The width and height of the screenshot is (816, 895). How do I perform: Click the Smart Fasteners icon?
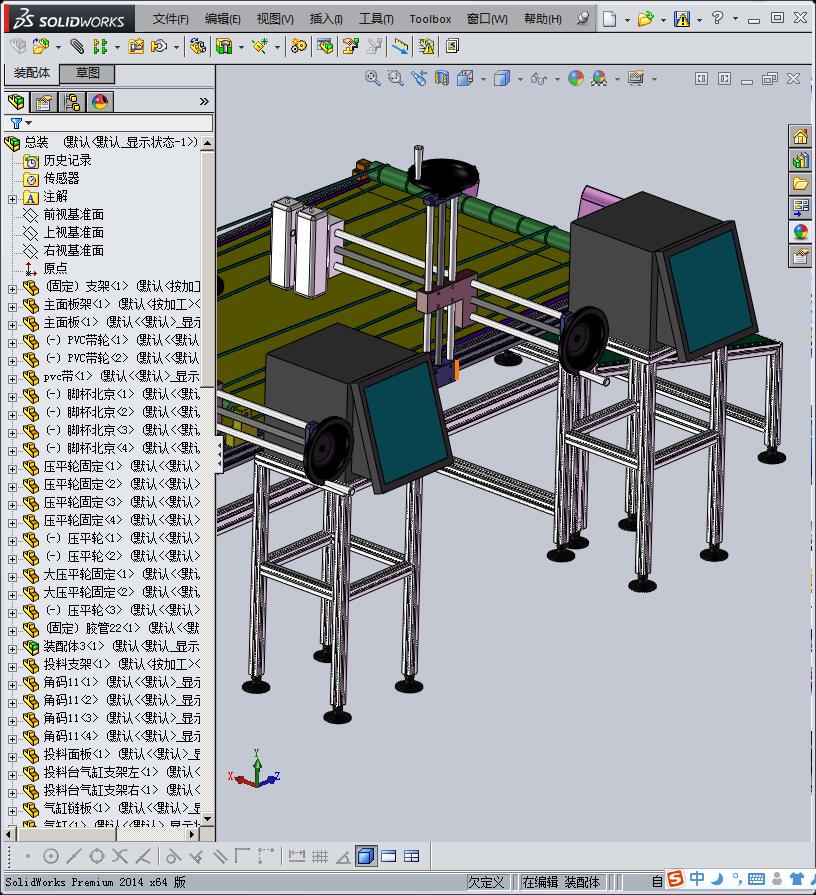(x=136, y=46)
